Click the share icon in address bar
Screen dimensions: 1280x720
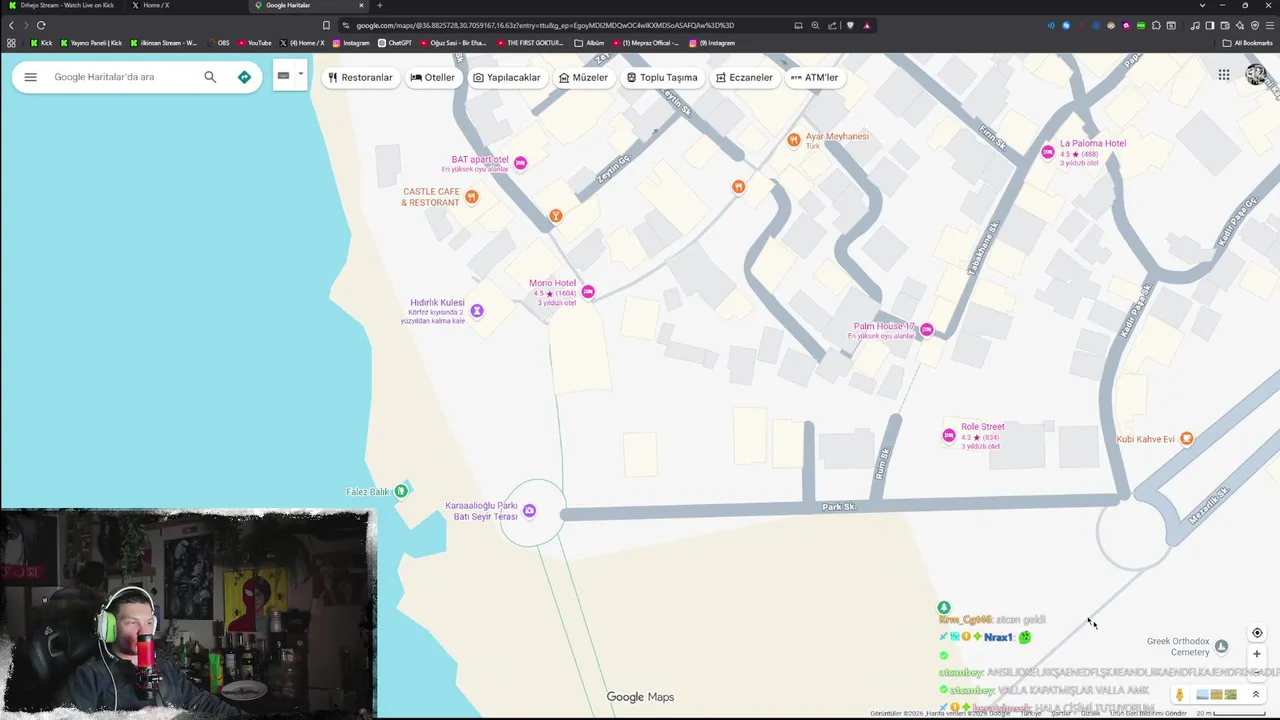pos(832,25)
